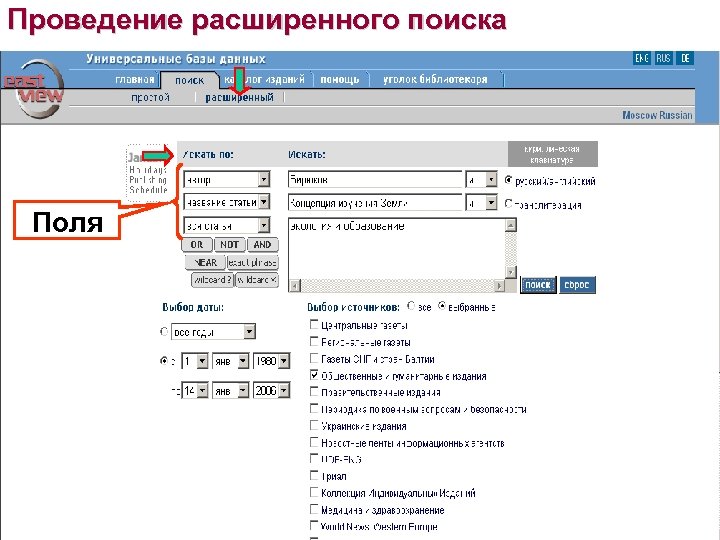Switch to простой search mode
This screenshot has height=540, width=720.
(x=150, y=97)
